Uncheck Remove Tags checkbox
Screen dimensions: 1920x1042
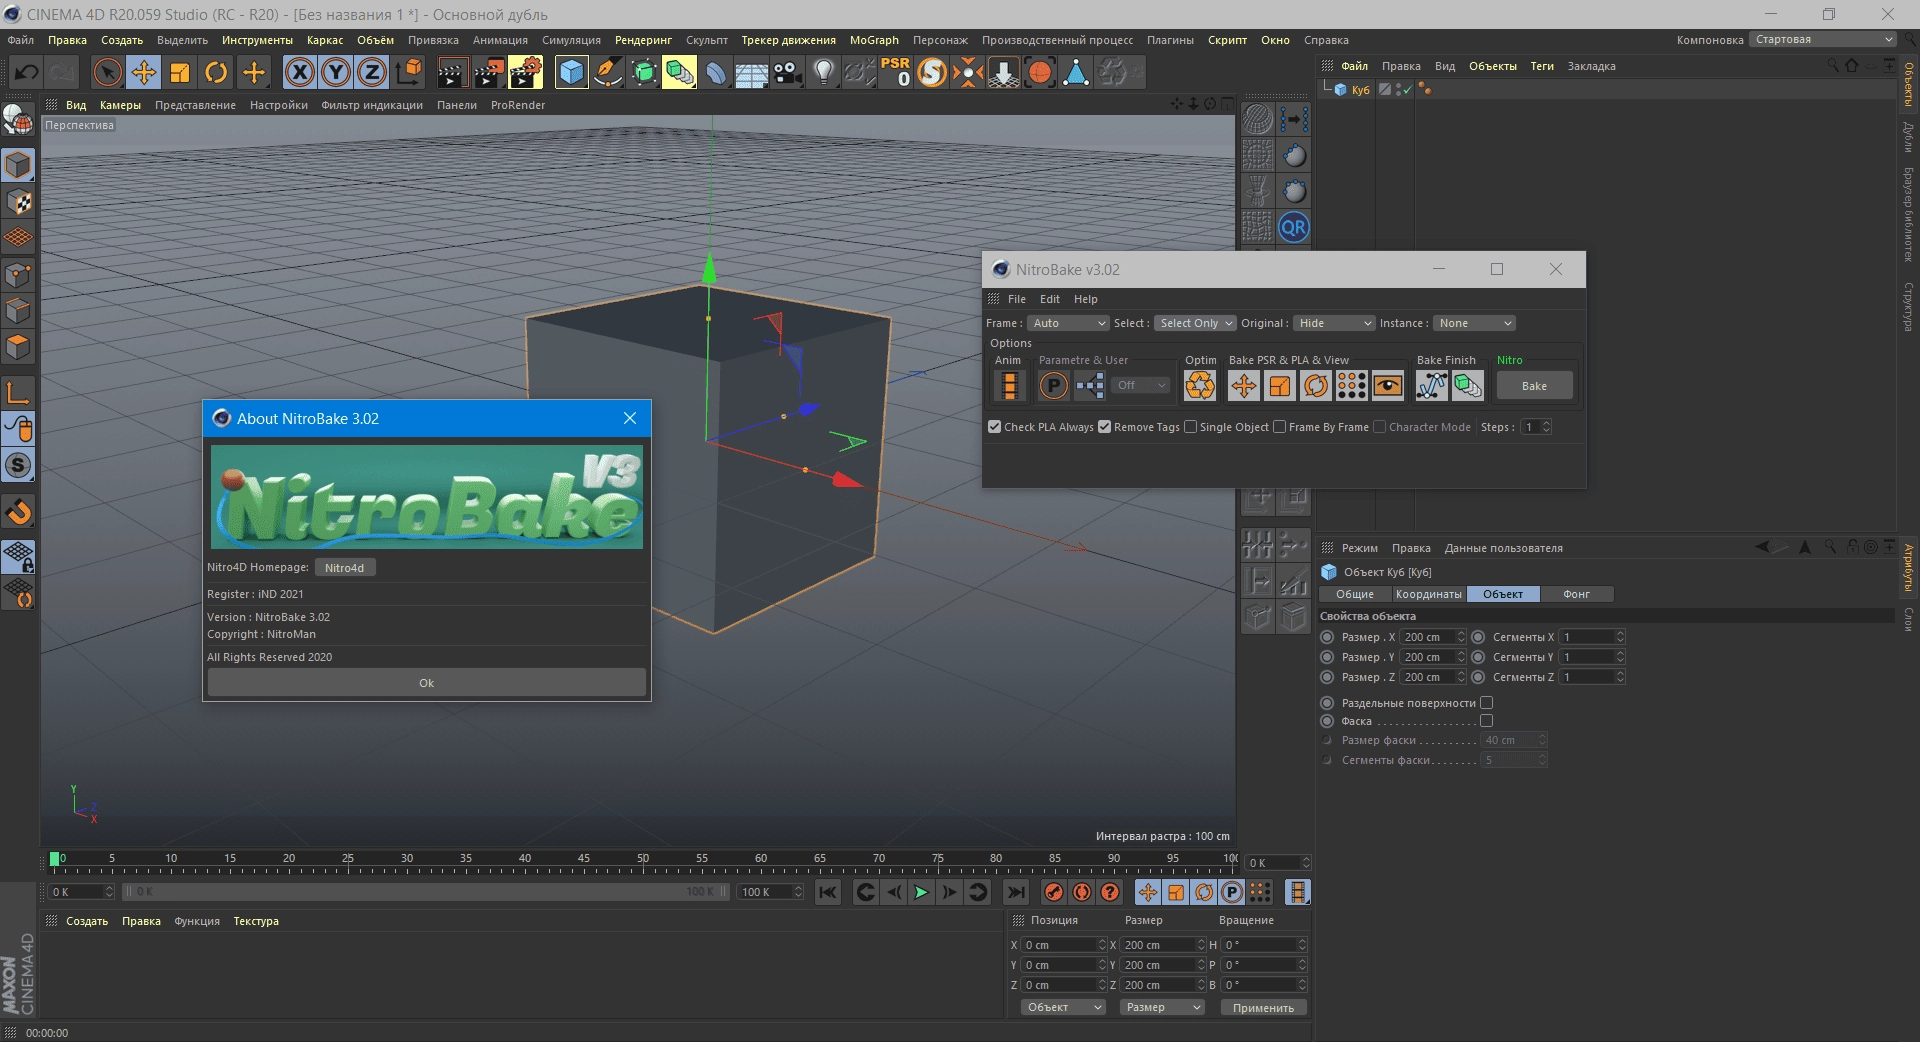coord(1104,427)
